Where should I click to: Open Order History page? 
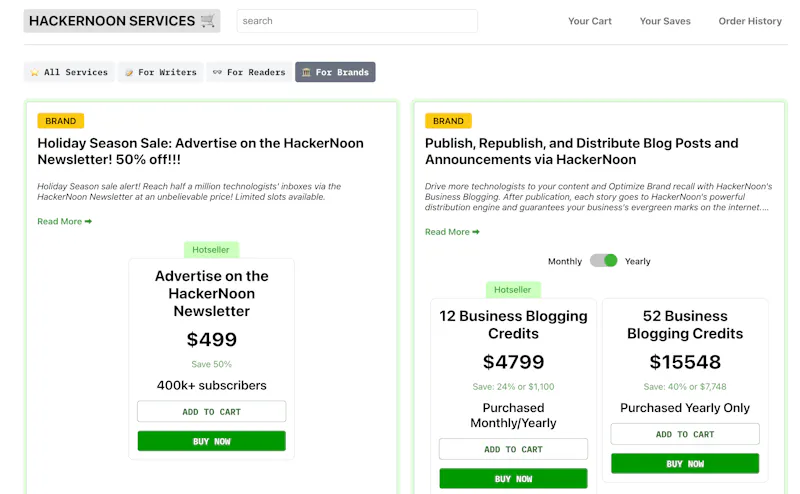750,21
